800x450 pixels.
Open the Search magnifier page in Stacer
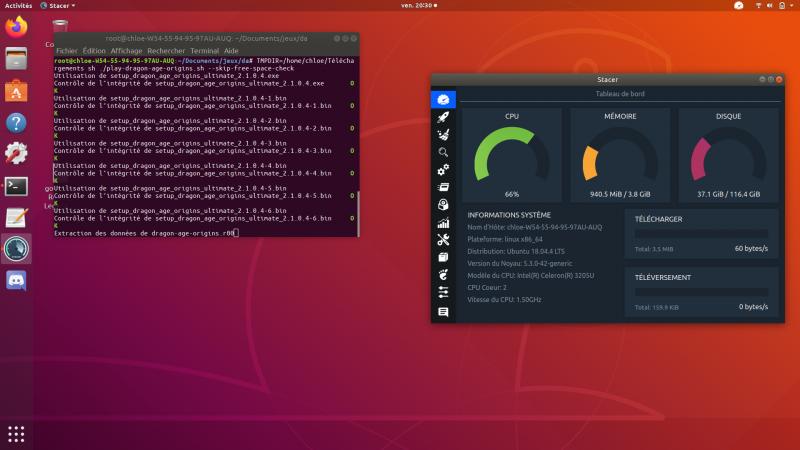coord(443,152)
